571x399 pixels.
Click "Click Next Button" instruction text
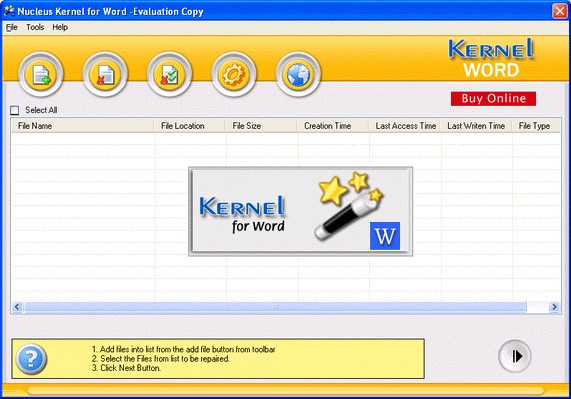126,368
